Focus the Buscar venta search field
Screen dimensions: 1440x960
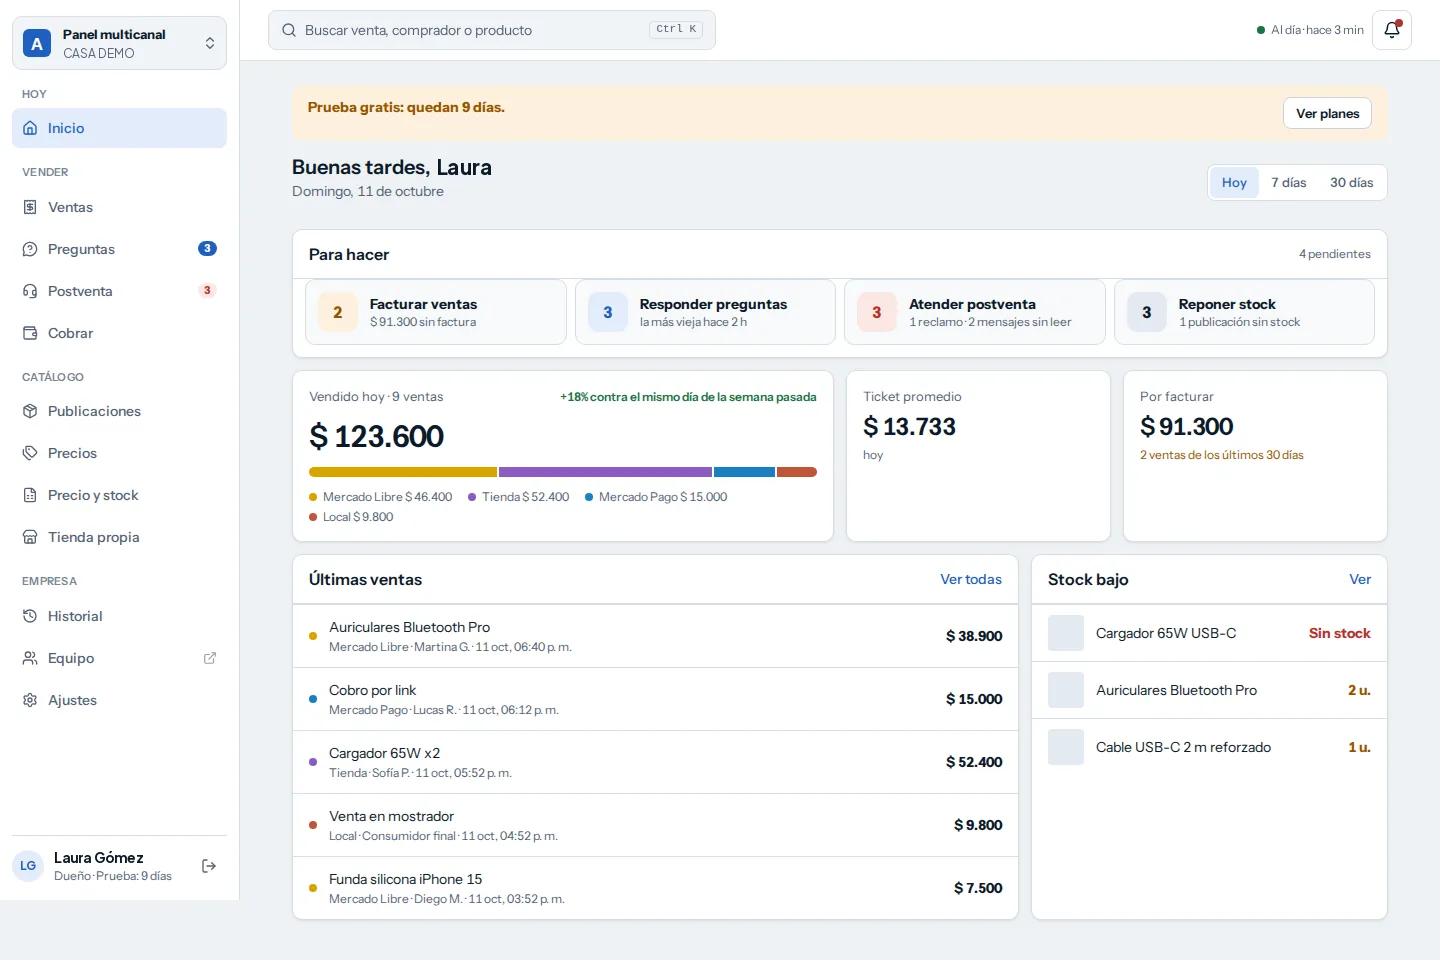(492, 30)
